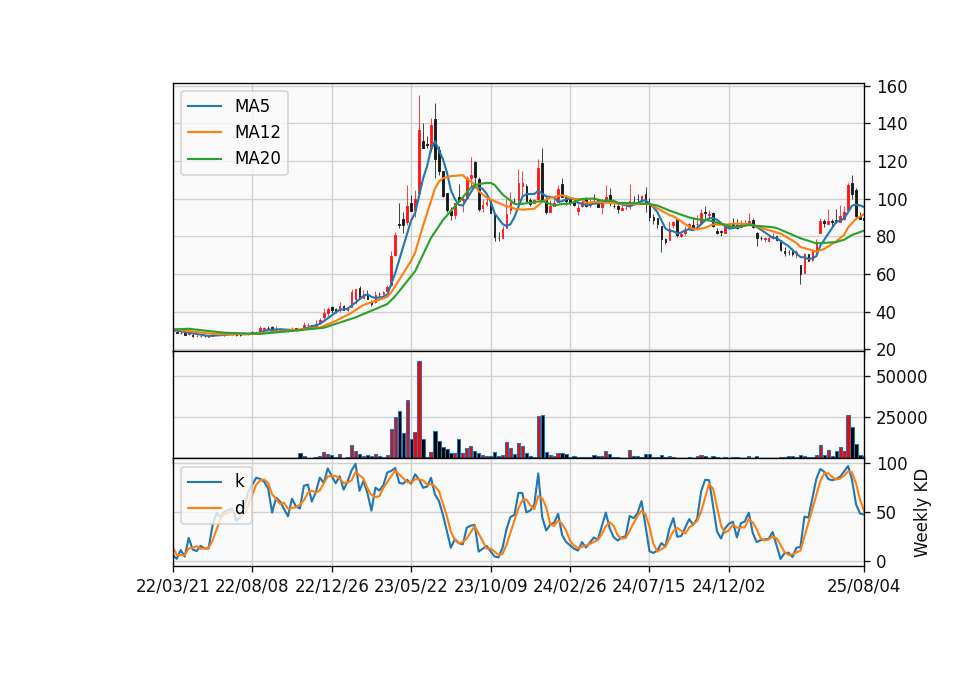The image size is (960, 690).
Task: Click the 25/08/04 date axis label
Action: (863, 586)
